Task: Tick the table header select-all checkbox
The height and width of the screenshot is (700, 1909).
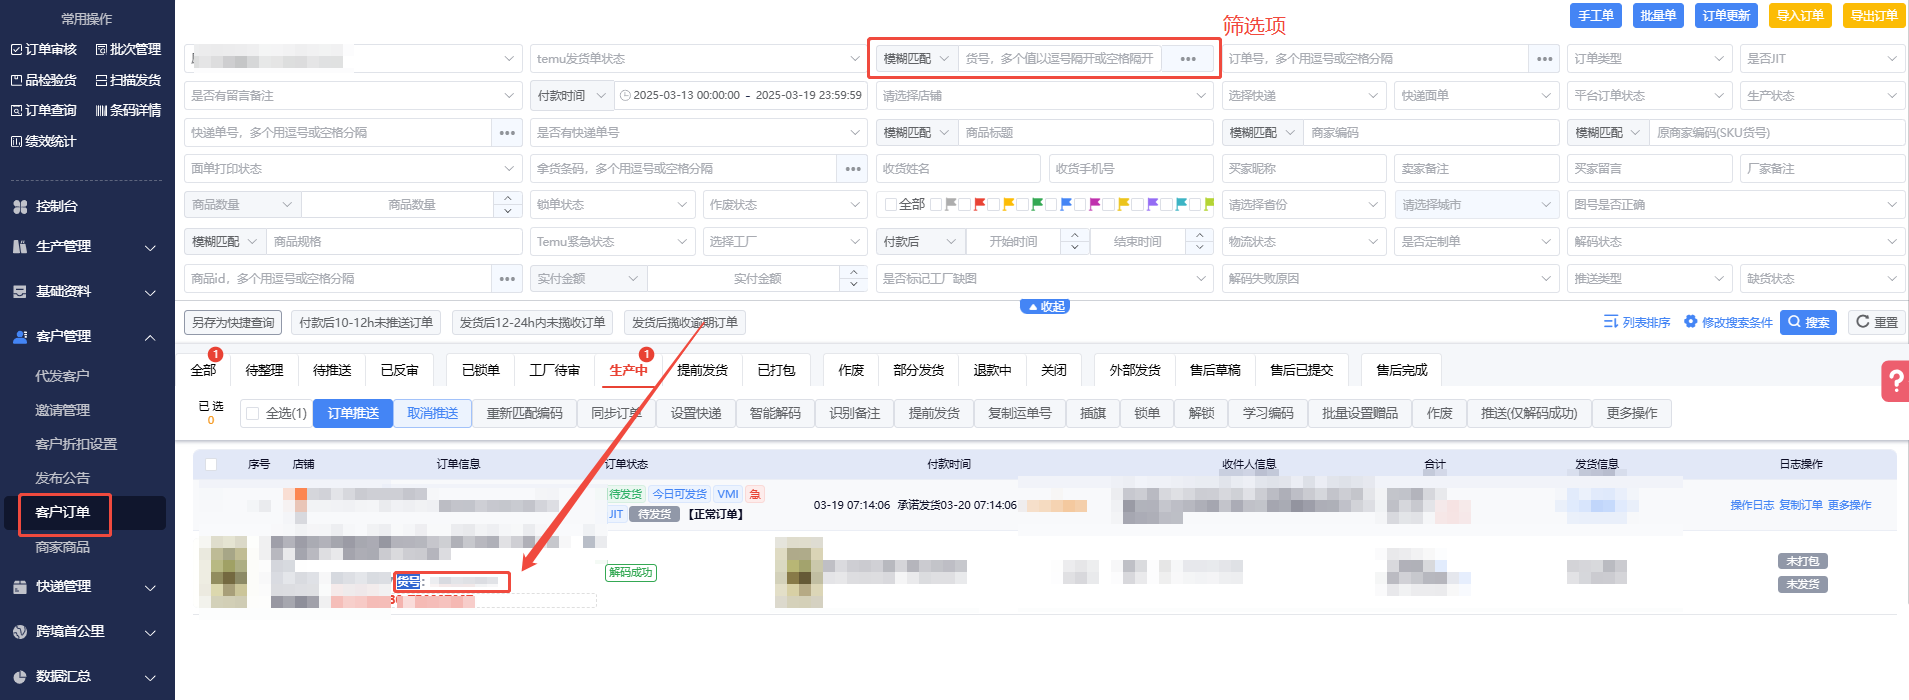Action: [x=211, y=464]
